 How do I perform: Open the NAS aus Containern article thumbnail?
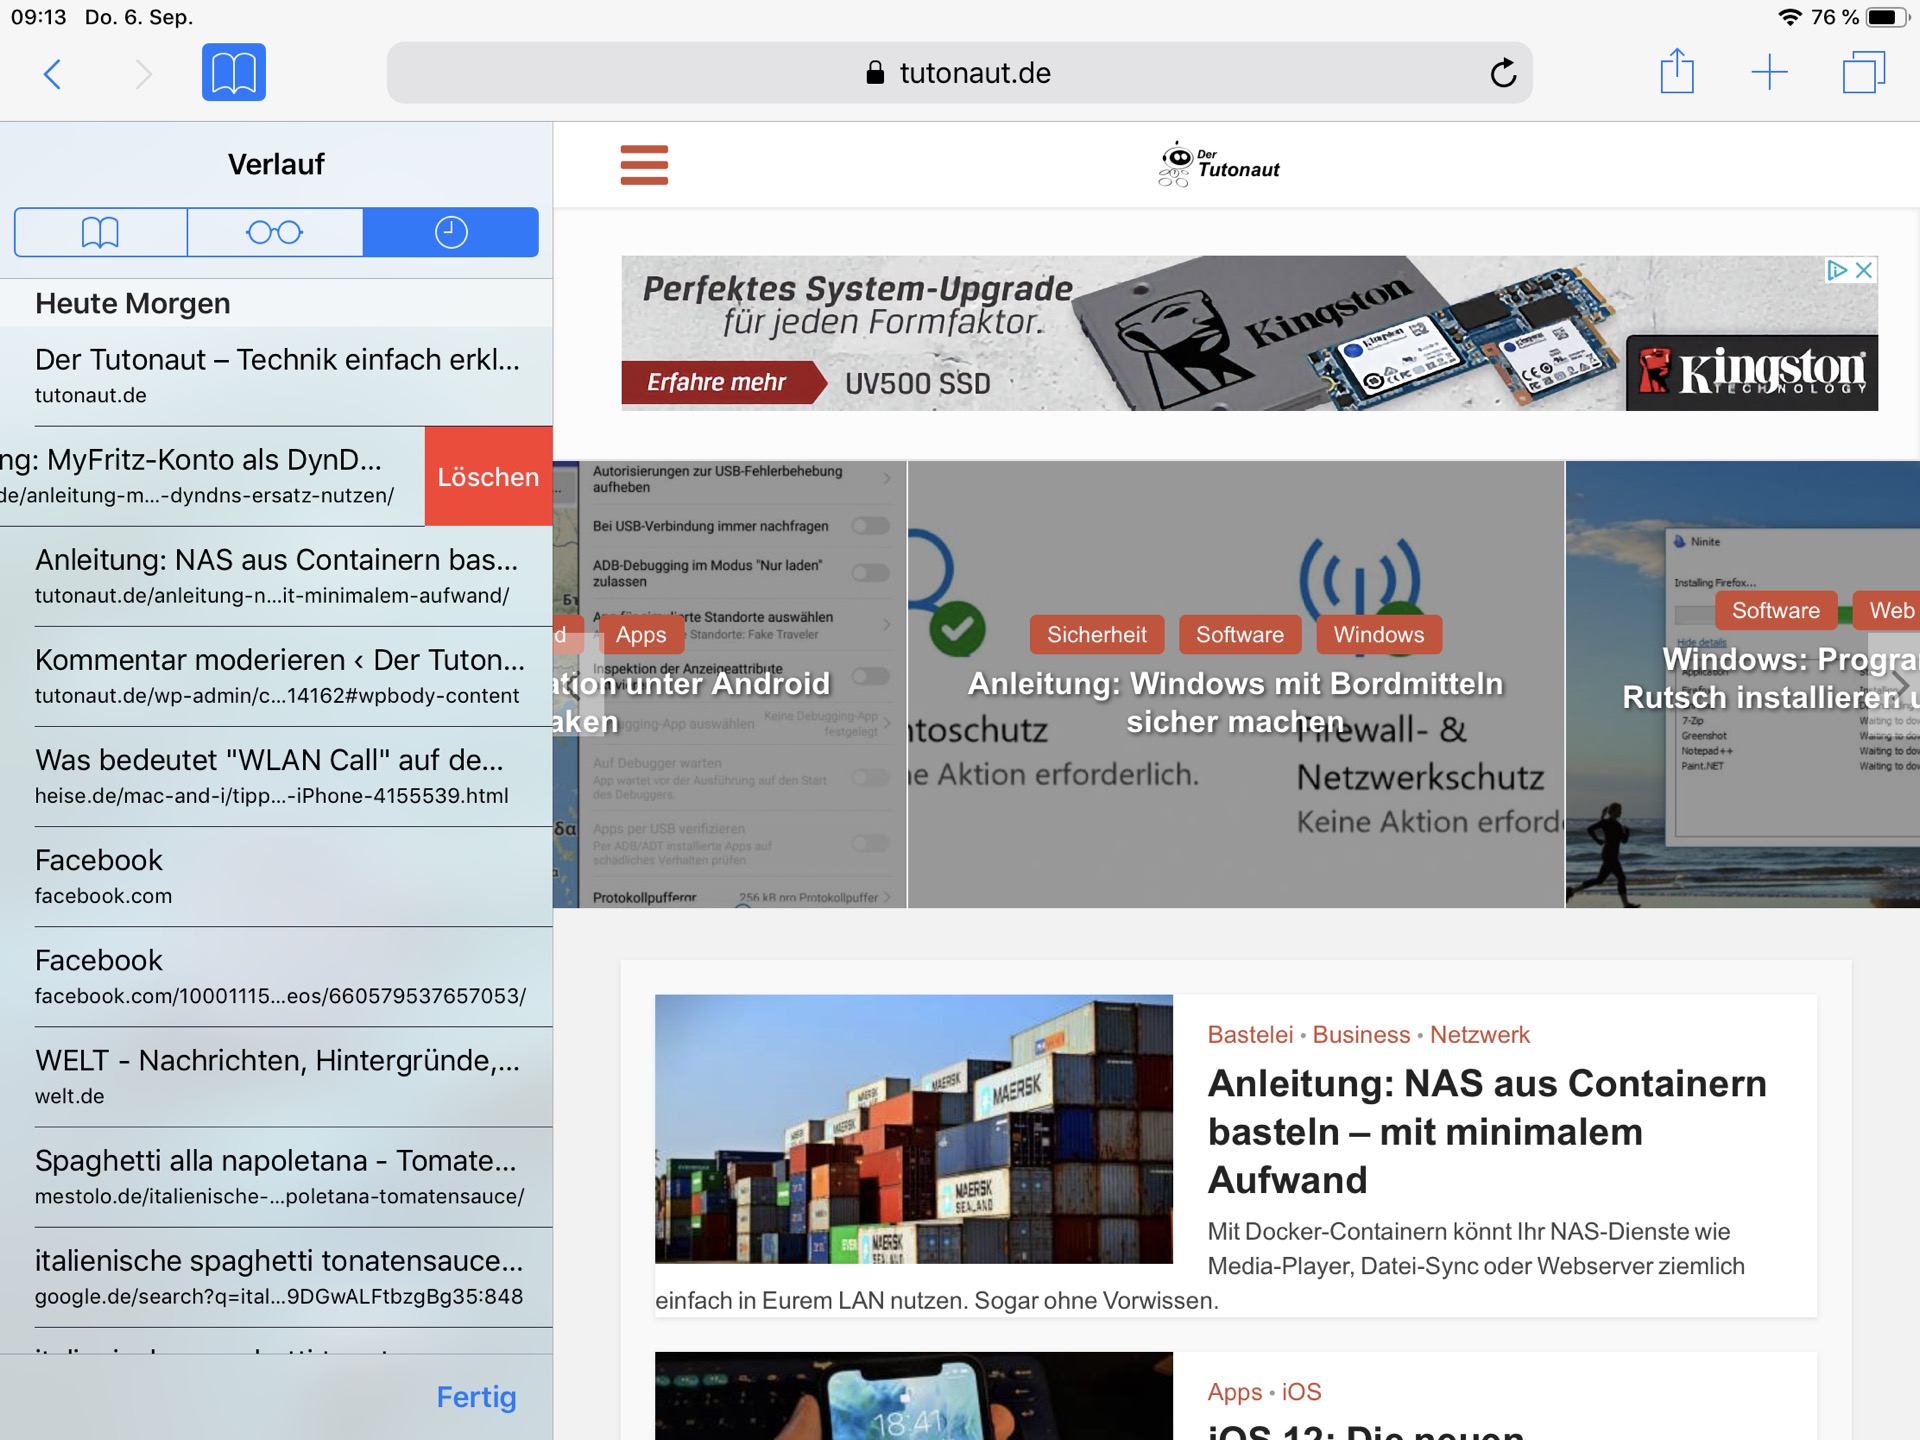[x=913, y=1128]
